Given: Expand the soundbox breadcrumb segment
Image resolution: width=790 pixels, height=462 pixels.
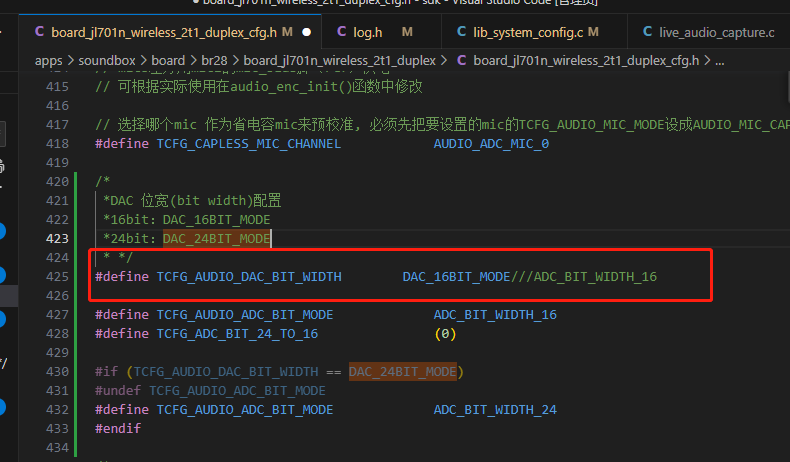Looking at the screenshot, I should 107,61.
